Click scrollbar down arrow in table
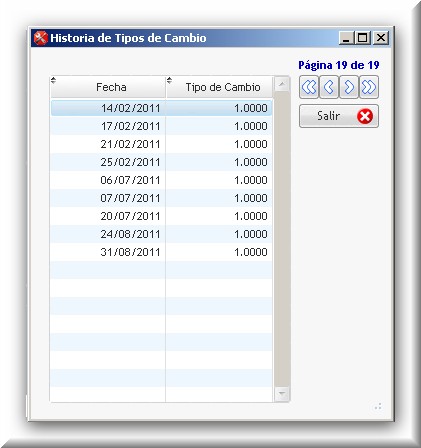Viewport: 421px width, 448px height. point(282,394)
